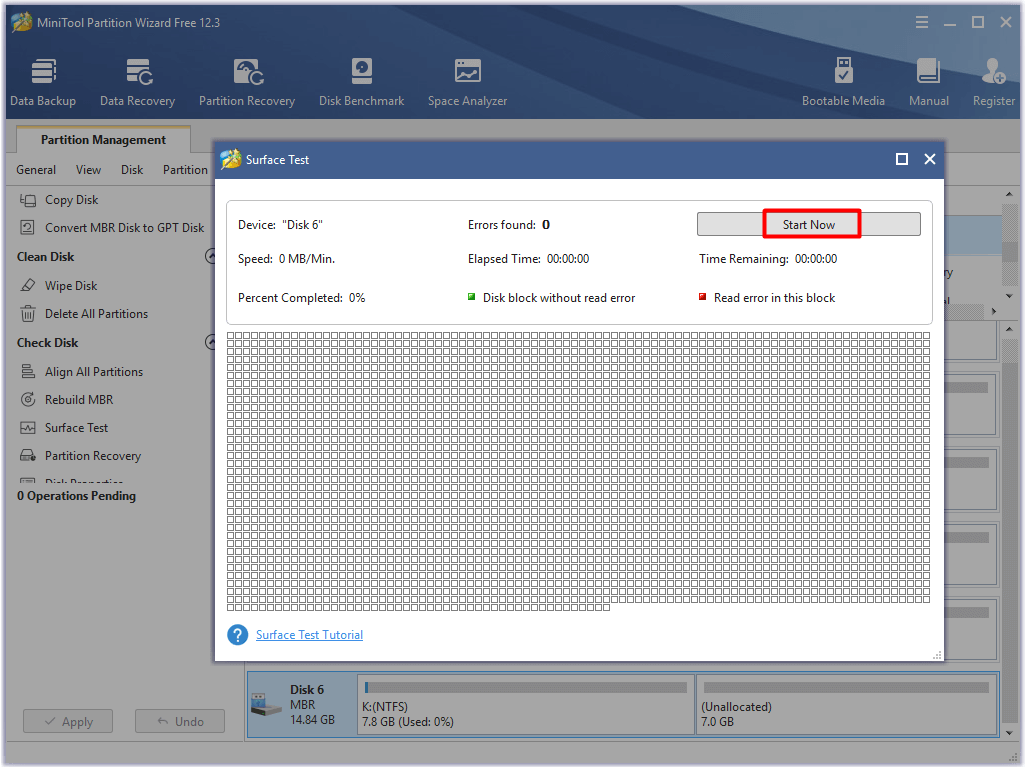Click the Register icon
Image resolution: width=1027 pixels, height=767 pixels.
pos(994,71)
